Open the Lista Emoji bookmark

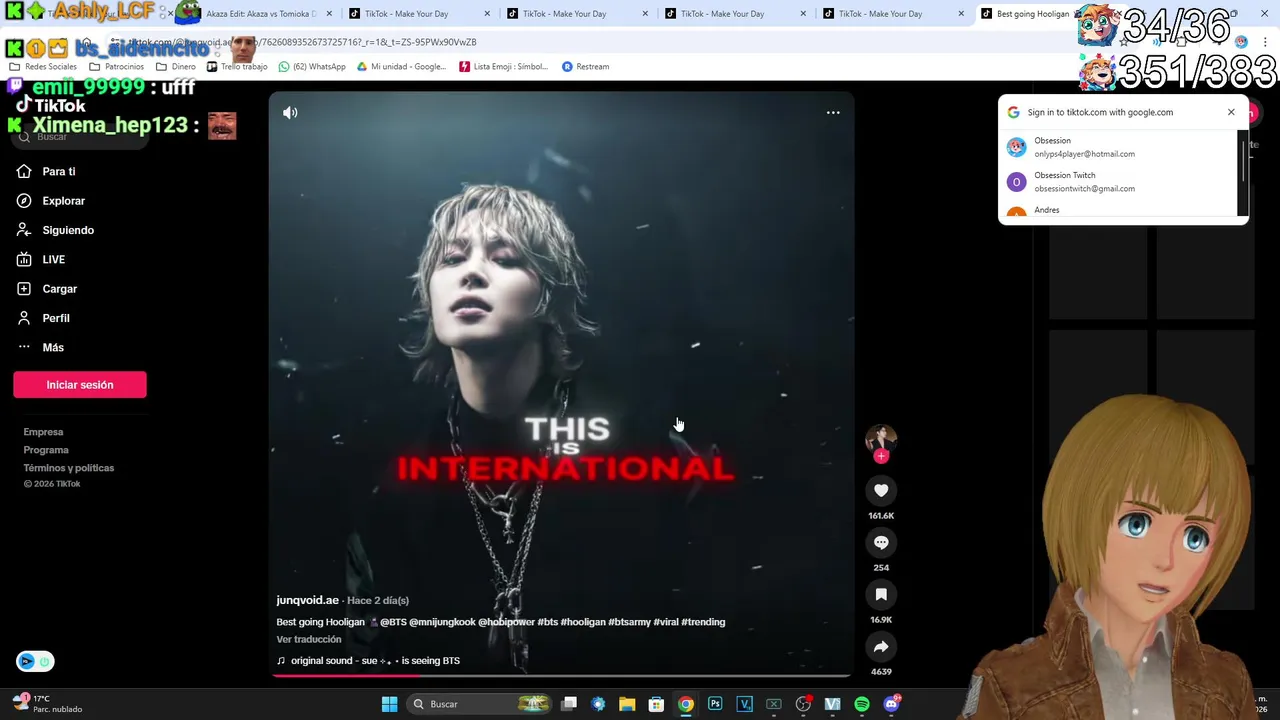tap(504, 67)
